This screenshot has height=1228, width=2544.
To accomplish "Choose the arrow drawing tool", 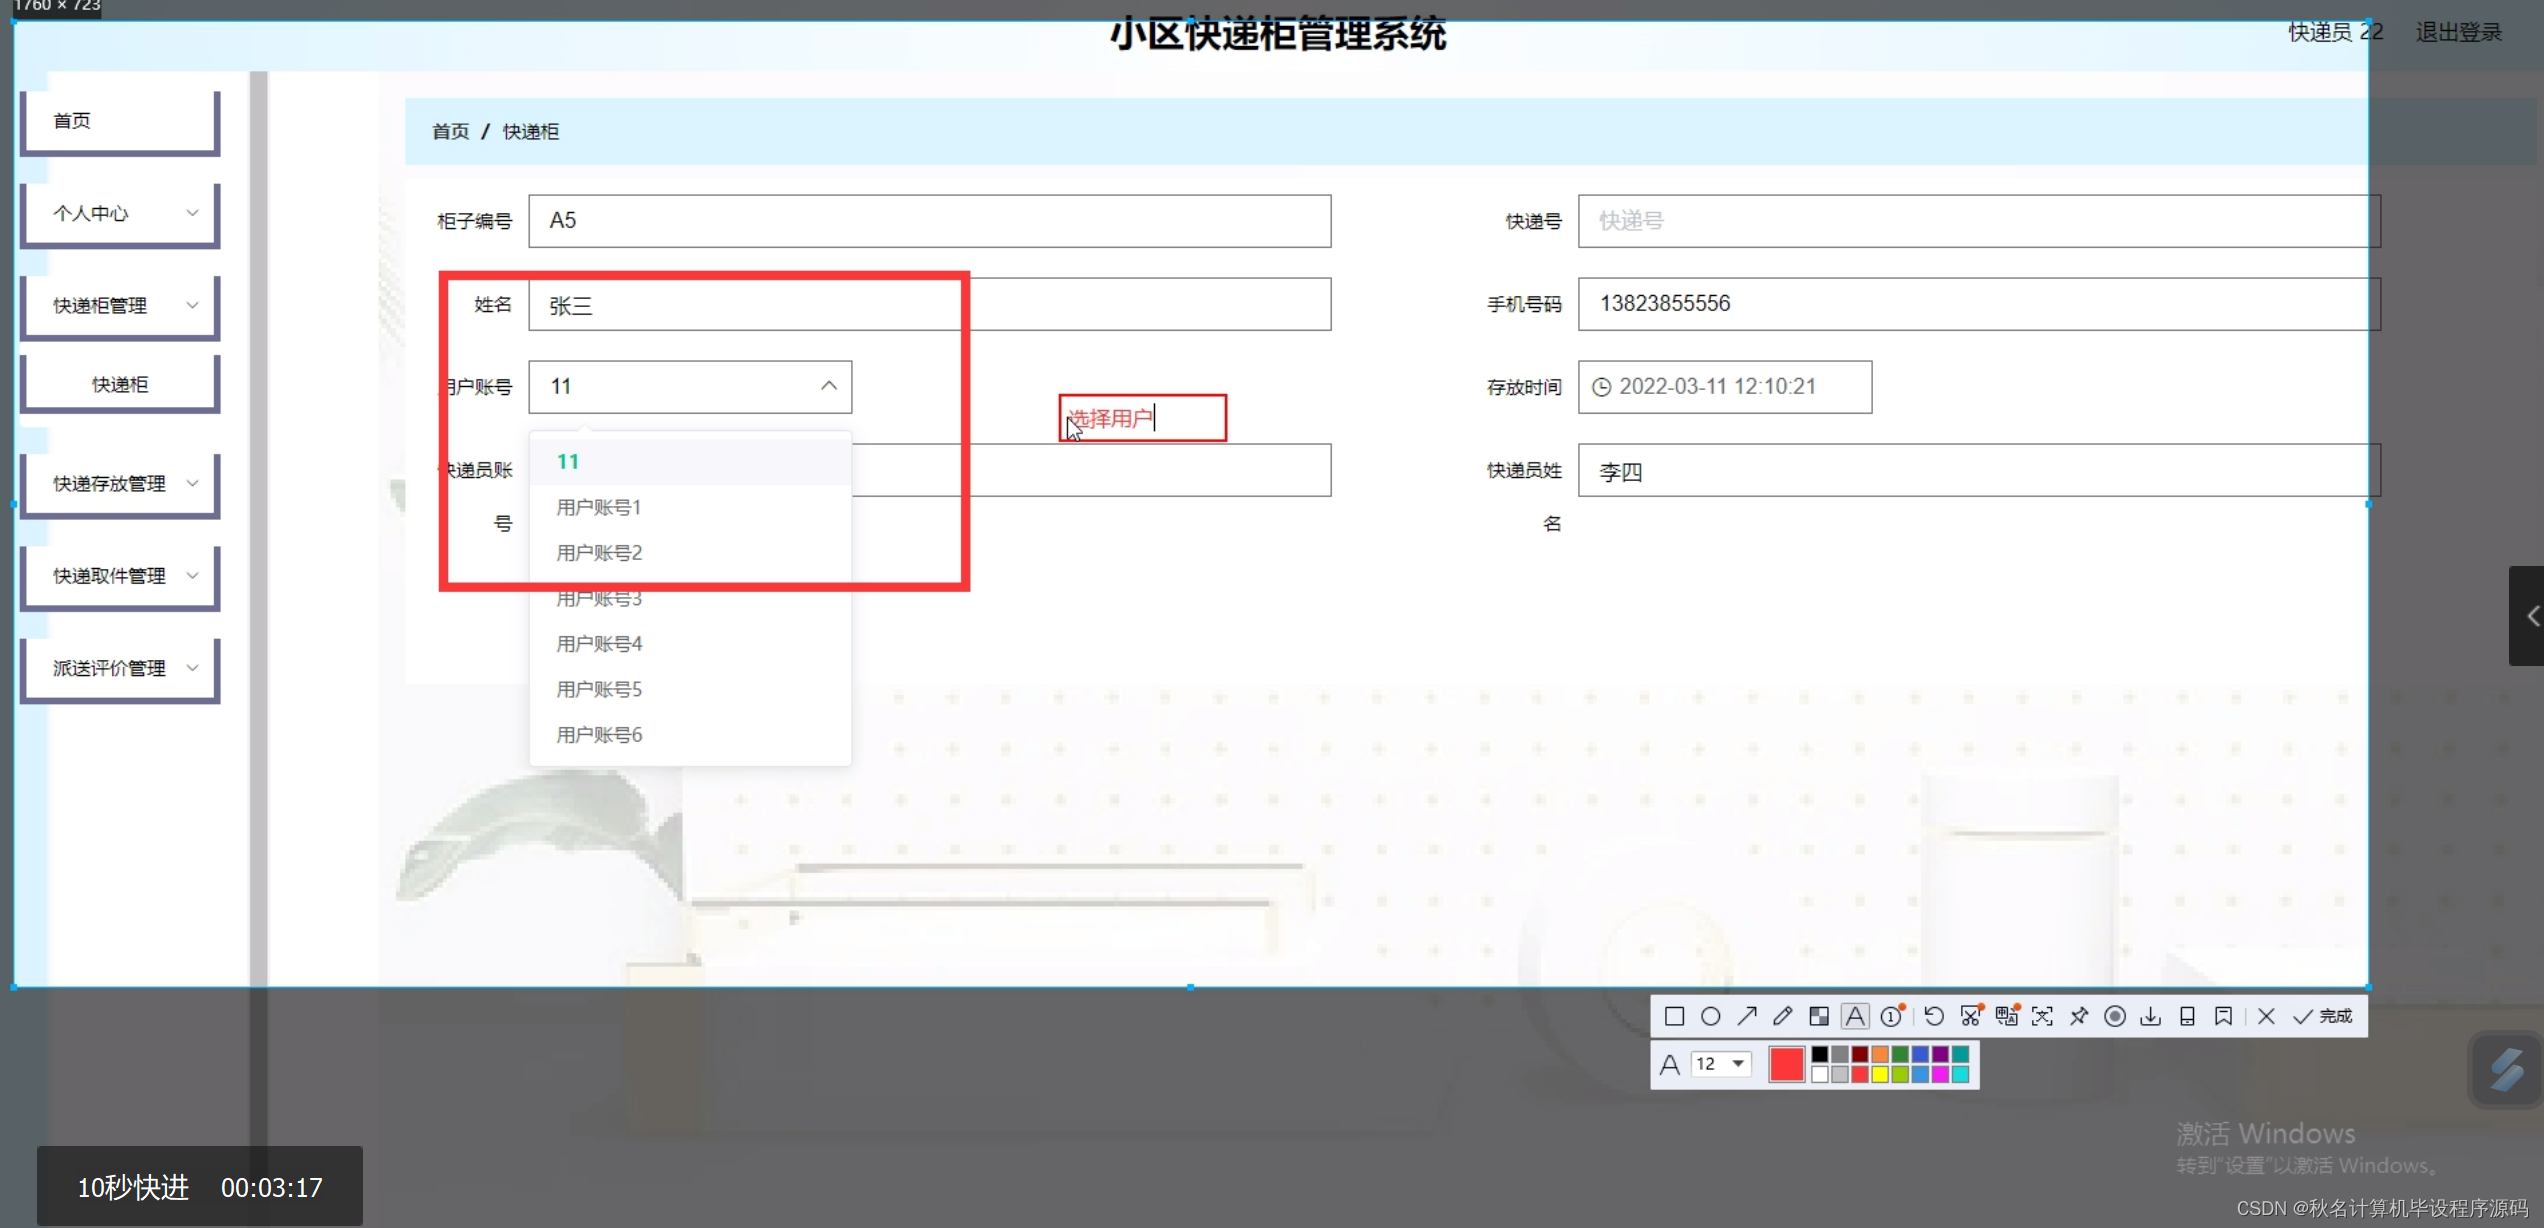I will coord(1747,1016).
